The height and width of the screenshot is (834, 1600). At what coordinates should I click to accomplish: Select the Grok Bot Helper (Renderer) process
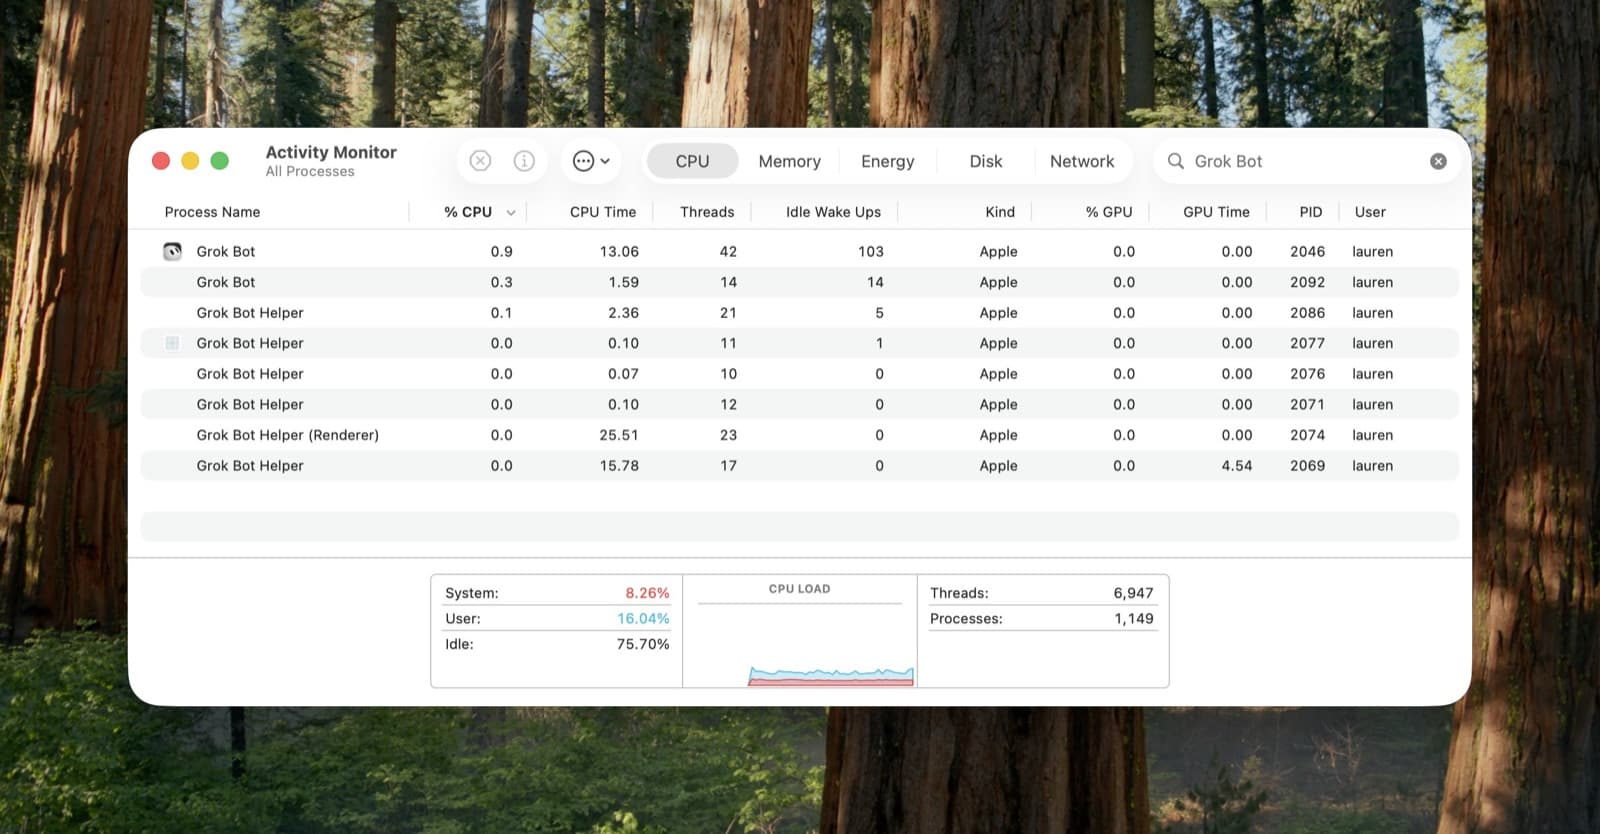(x=799, y=435)
